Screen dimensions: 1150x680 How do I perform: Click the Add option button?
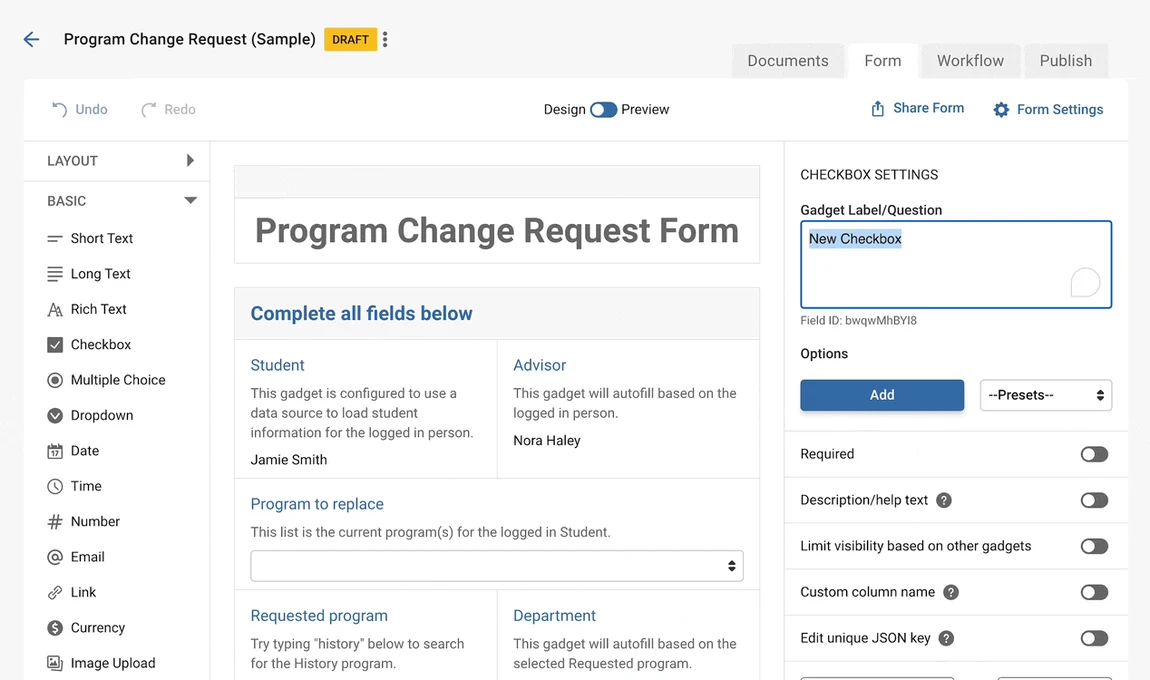click(882, 395)
